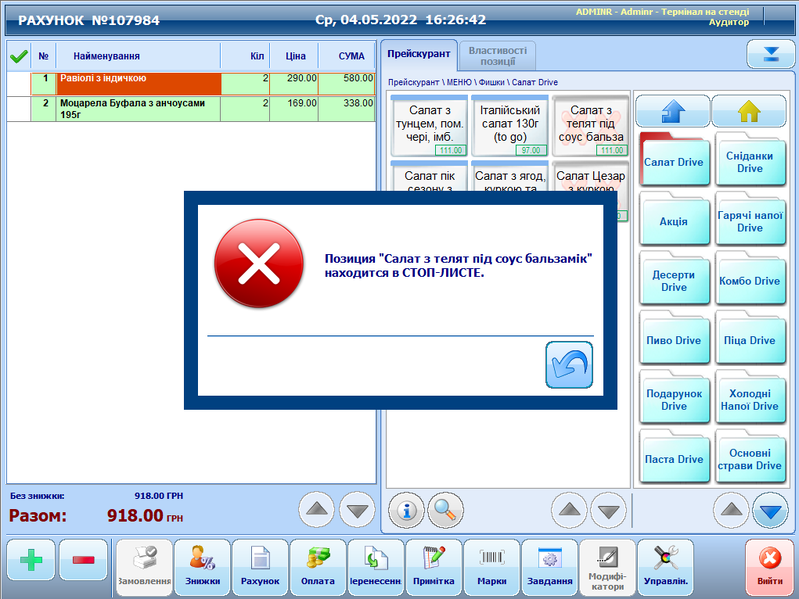Click the info icon below price list
Viewport: 799px width, 599px height.
tap(406, 510)
